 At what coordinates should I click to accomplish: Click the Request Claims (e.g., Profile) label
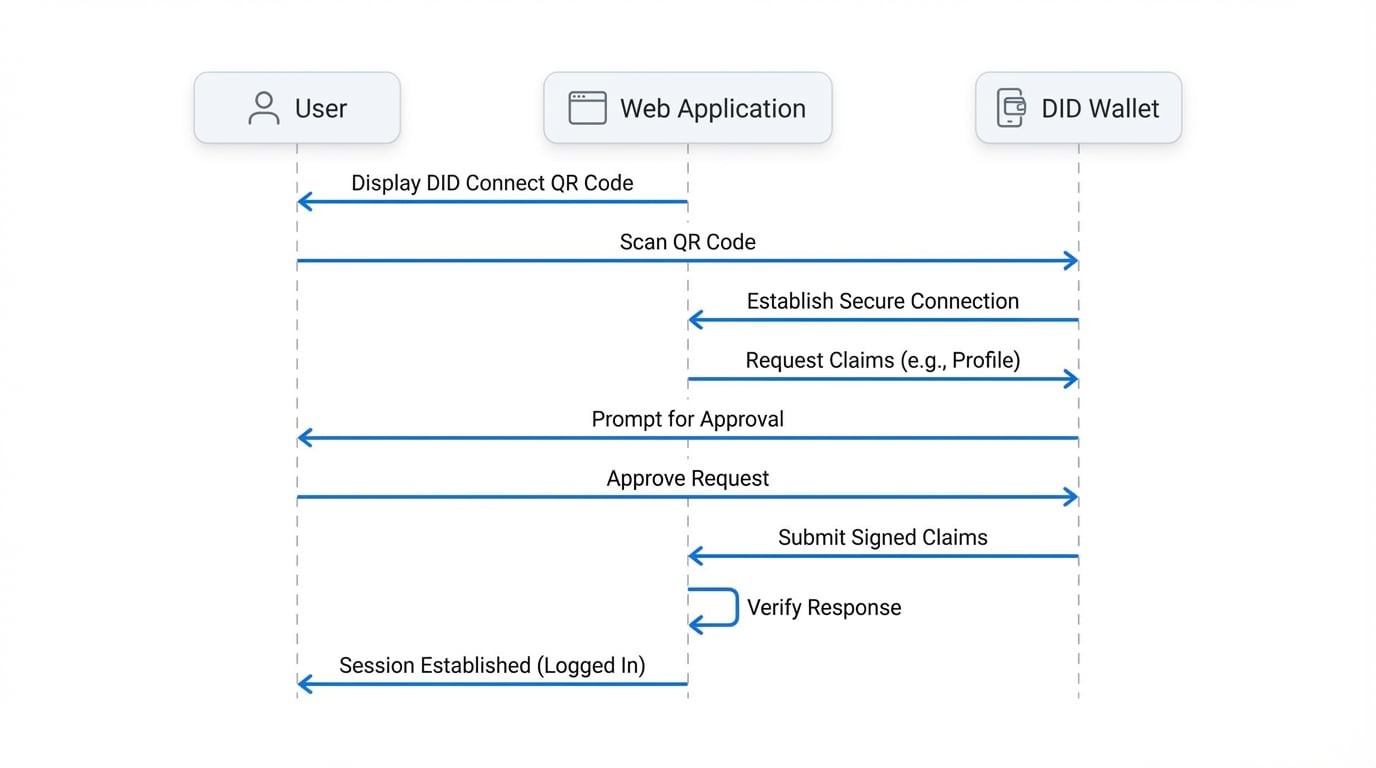click(x=883, y=360)
